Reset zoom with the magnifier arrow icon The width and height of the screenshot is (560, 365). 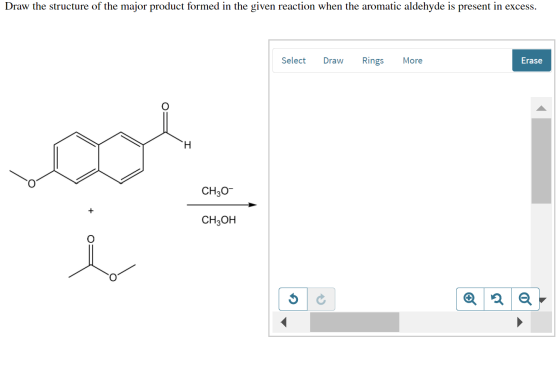[x=498, y=299]
